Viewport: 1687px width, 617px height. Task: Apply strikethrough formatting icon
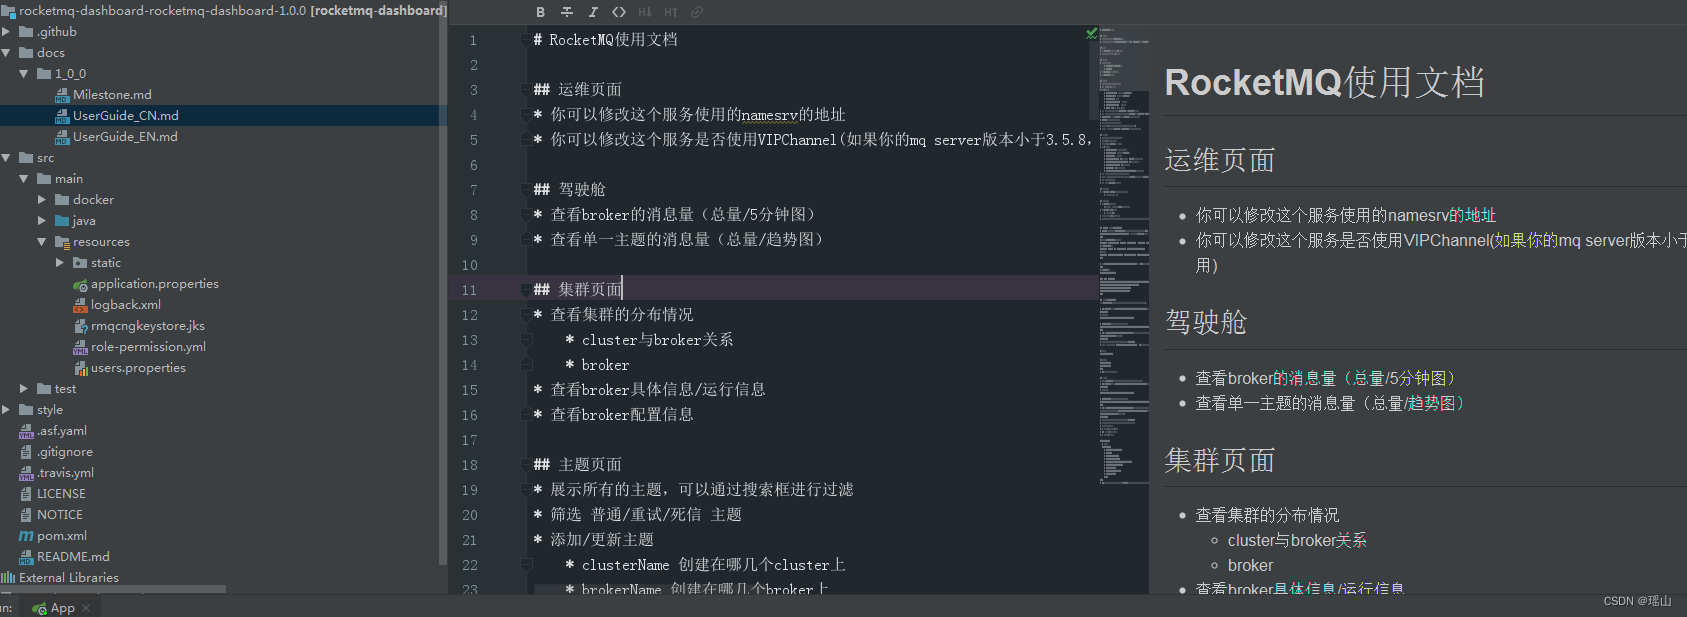point(567,12)
